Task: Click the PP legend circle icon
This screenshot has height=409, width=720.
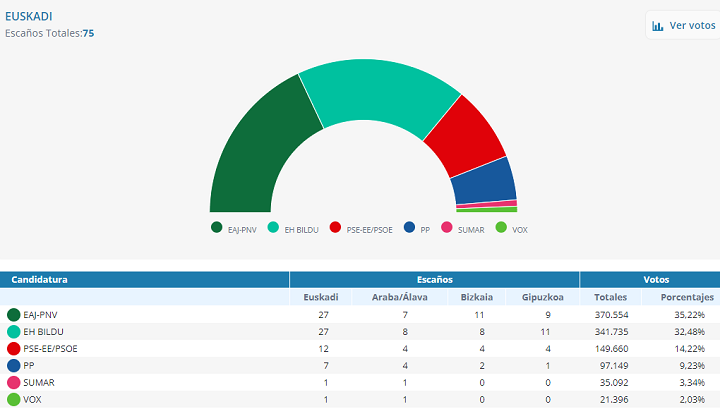Action: pyautogui.click(x=409, y=228)
